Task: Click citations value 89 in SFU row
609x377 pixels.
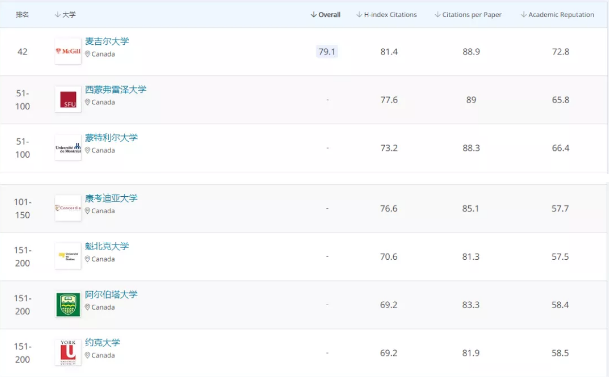Action: (x=471, y=100)
